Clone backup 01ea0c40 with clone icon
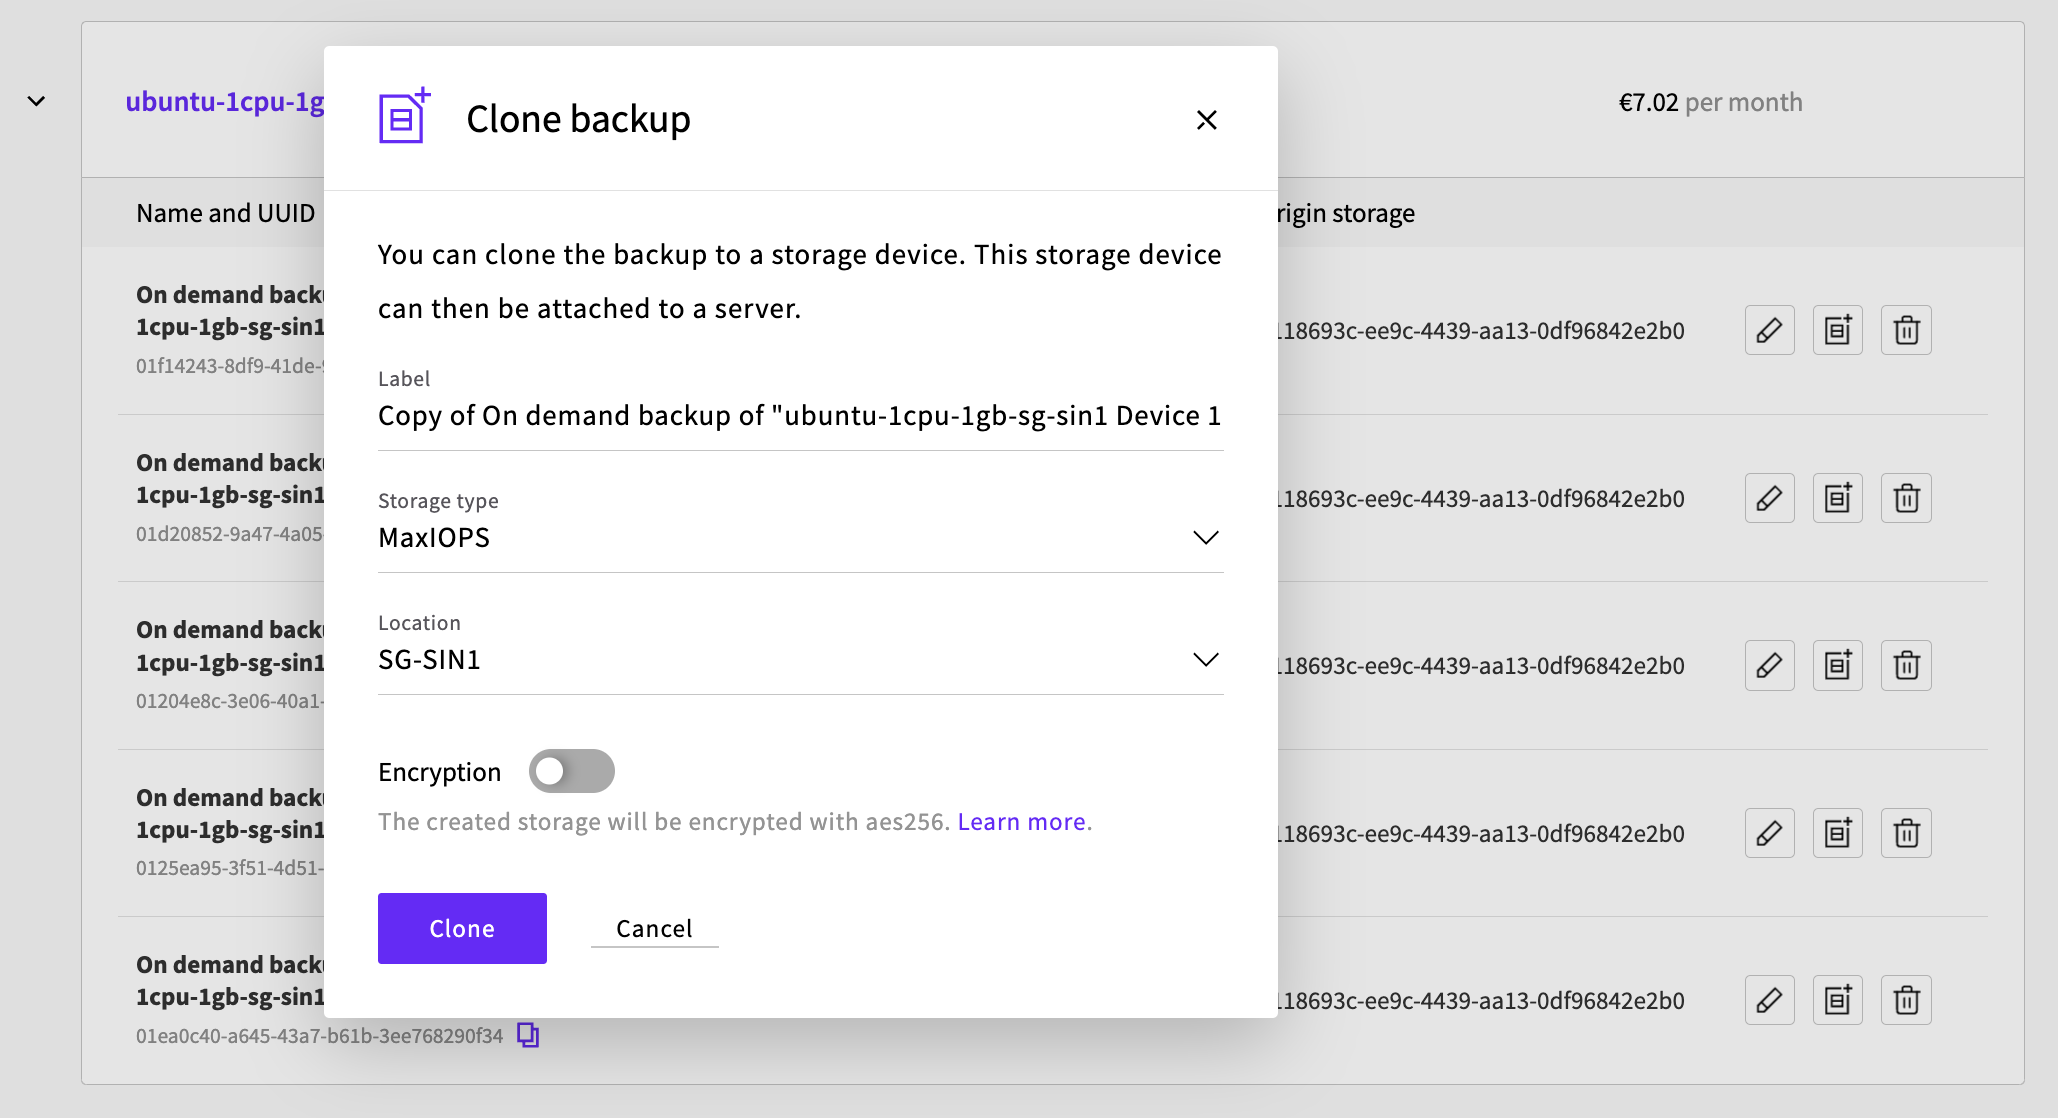This screenshot has height=1118, width=2058. [1838, 1000]
